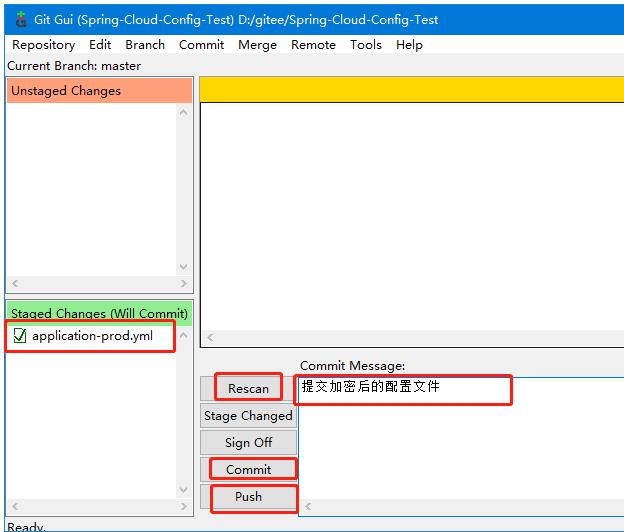Open the Merge menu
The image size is (624, 532).
pos(257,45)
